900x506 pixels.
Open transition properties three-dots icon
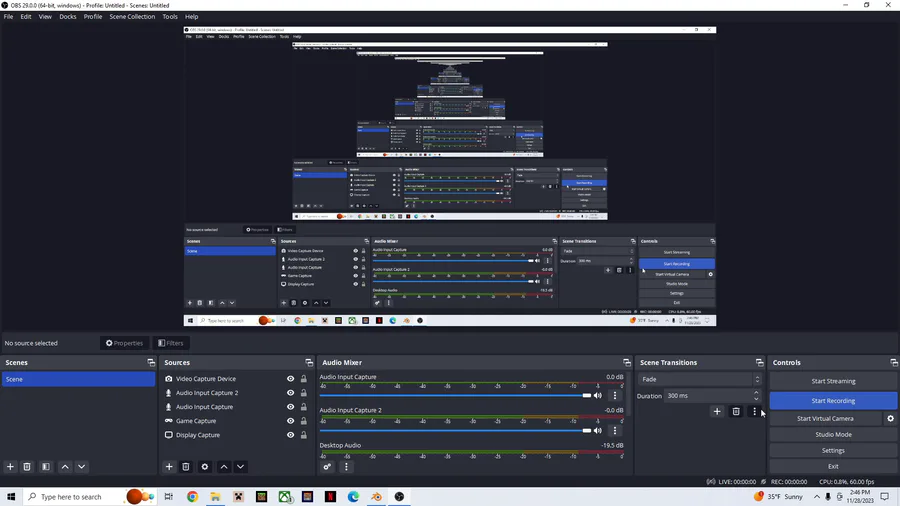pos(754,411)
